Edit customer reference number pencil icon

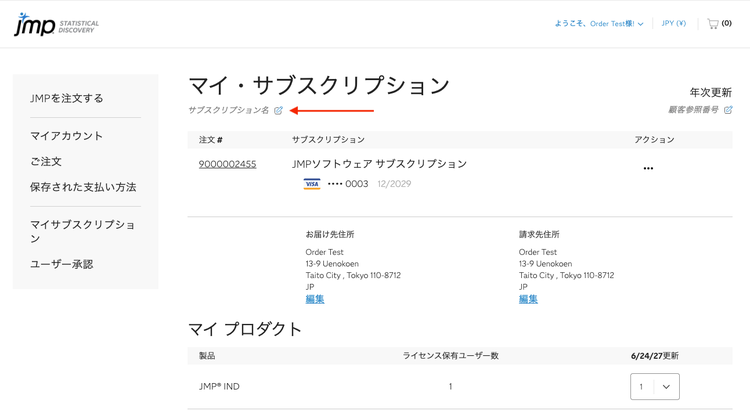point(728,110)
